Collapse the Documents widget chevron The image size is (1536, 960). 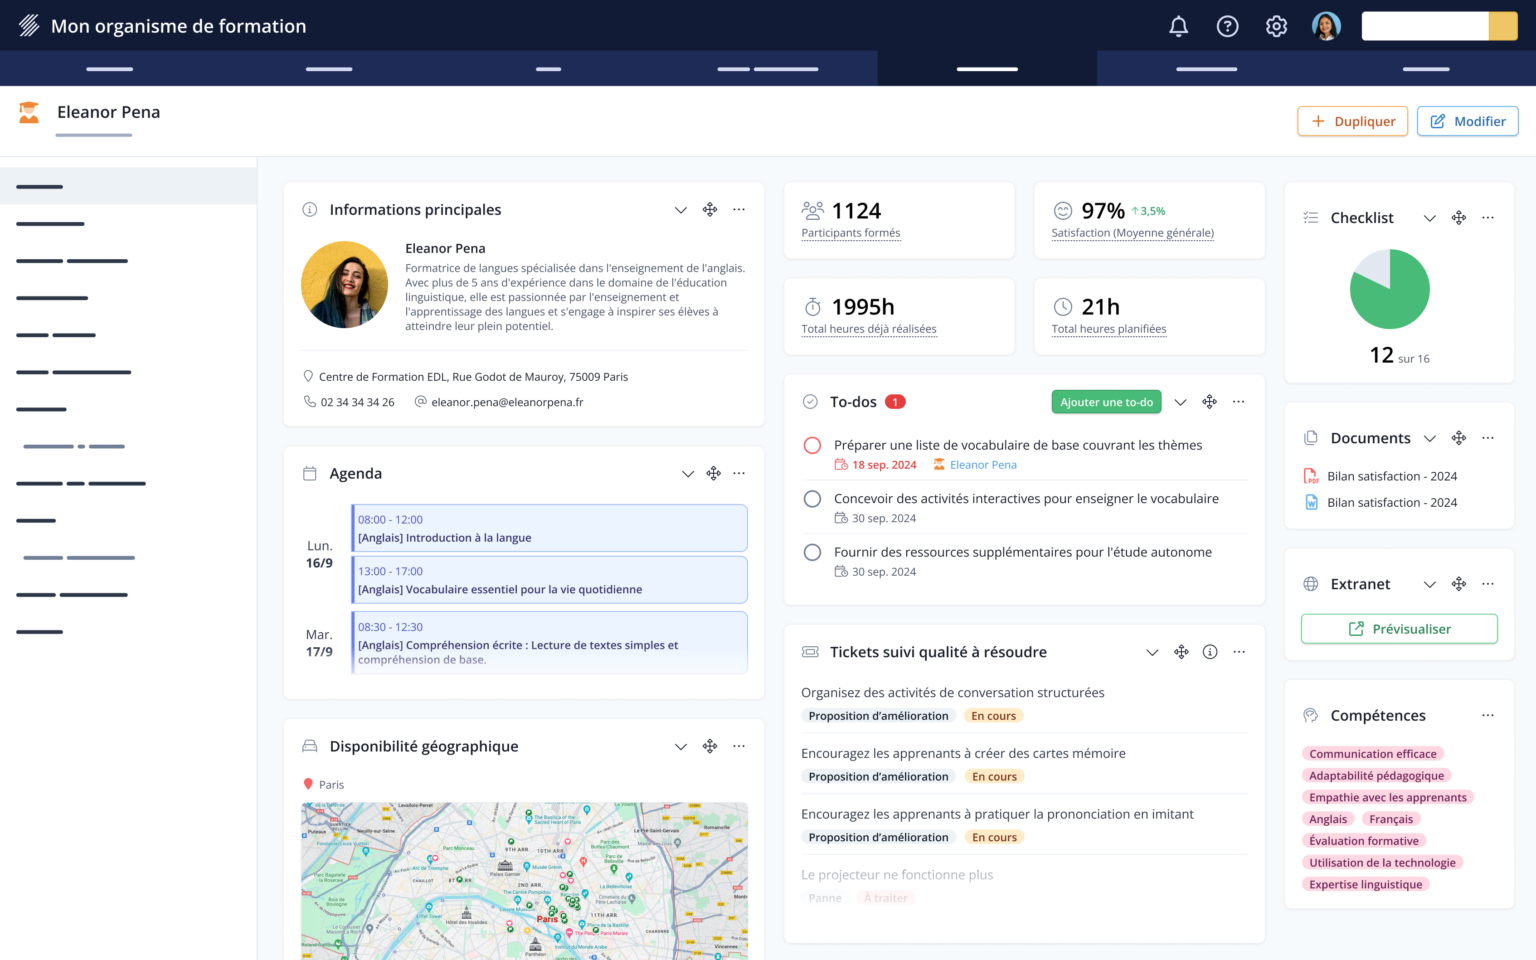point(1429,438)
